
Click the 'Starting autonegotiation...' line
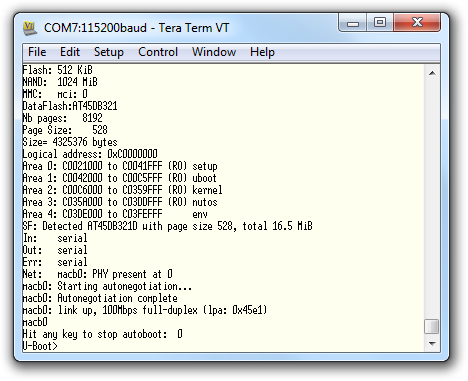tap(107, 286)
